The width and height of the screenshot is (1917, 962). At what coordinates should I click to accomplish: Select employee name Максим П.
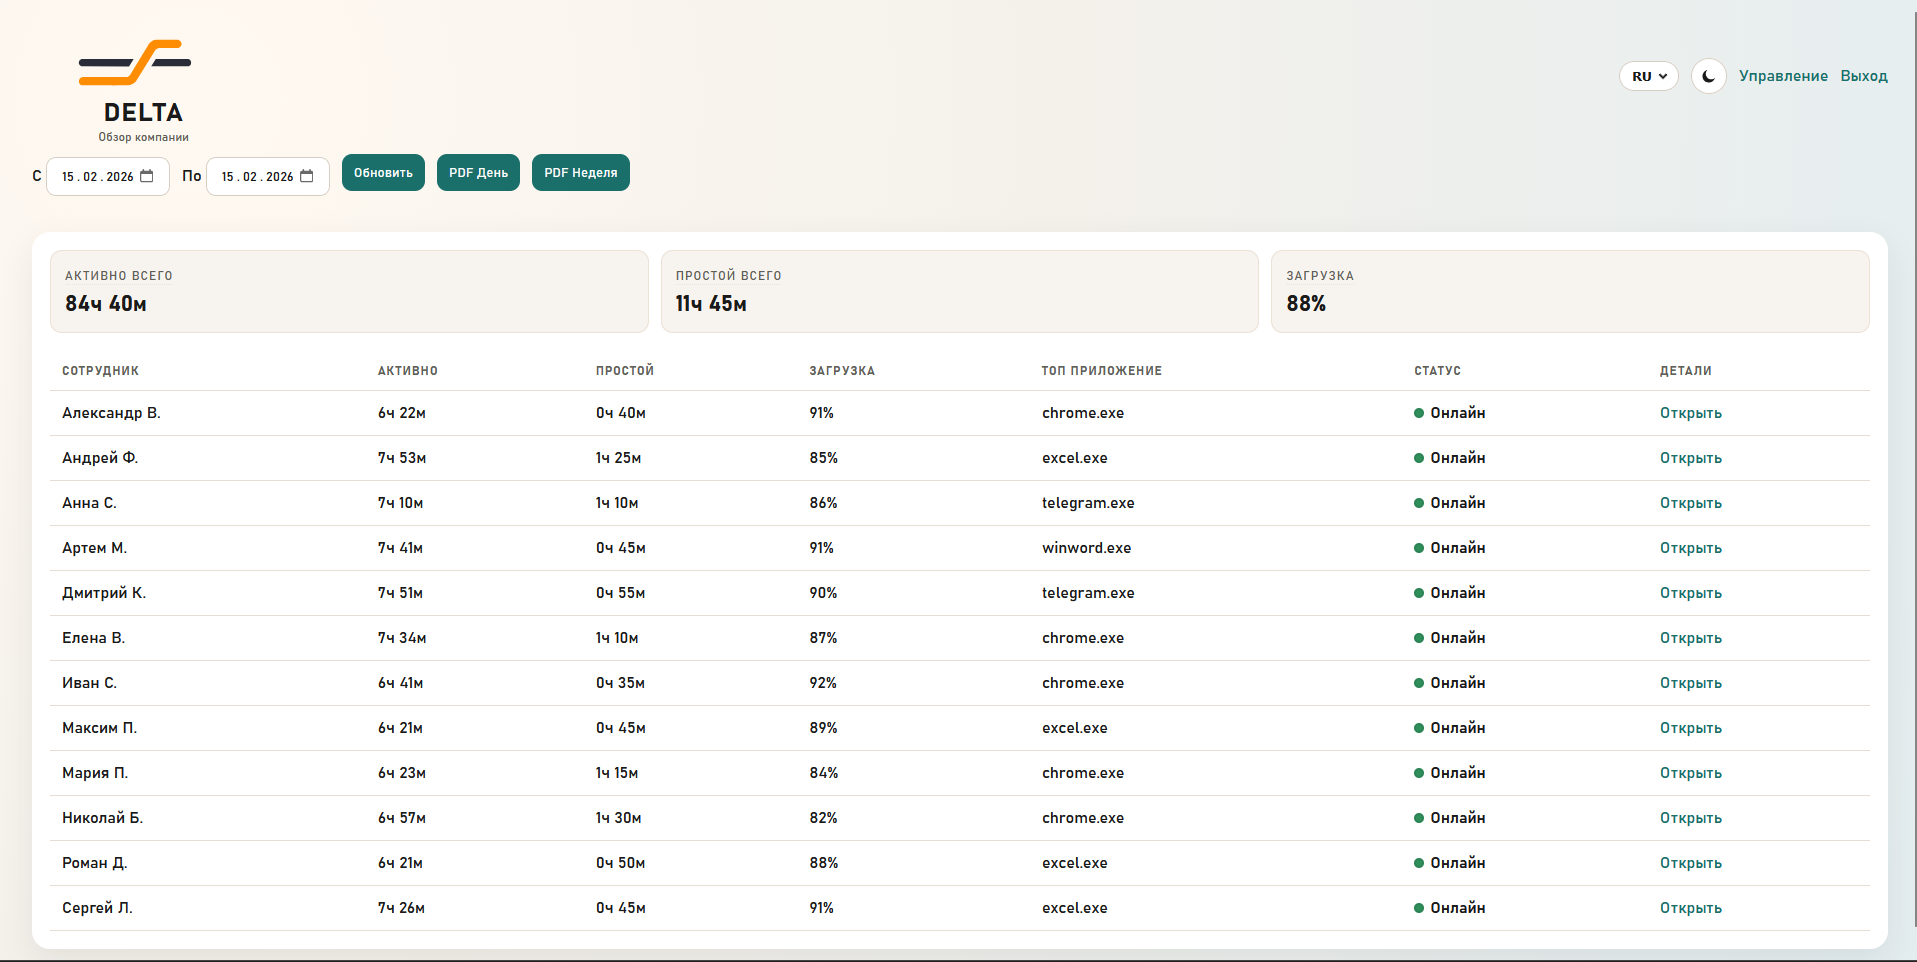click(x=99, y=728)
